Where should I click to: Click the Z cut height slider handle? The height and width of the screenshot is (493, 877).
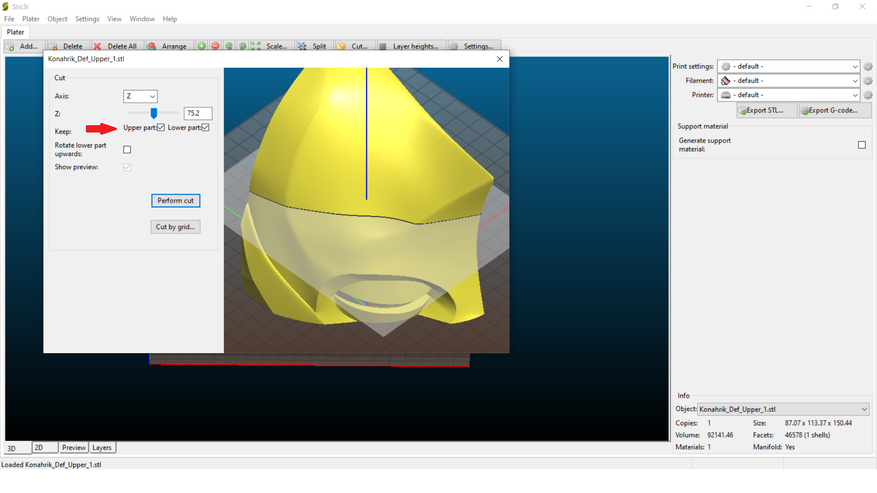(154, 113)
